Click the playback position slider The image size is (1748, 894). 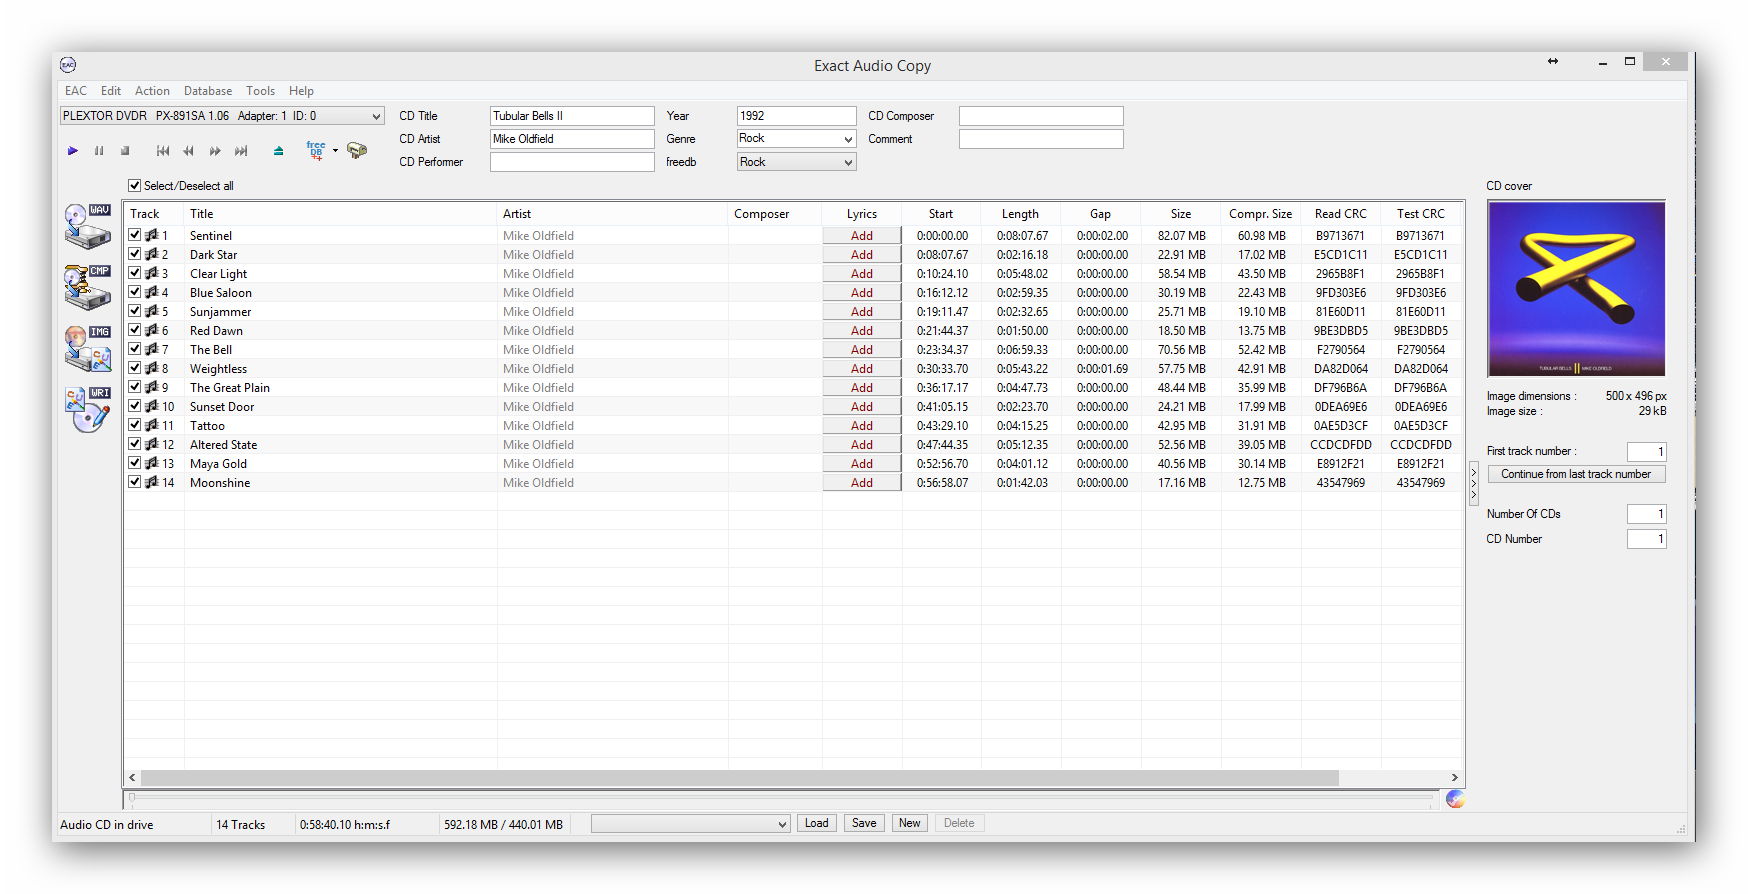tap(780, 798)
